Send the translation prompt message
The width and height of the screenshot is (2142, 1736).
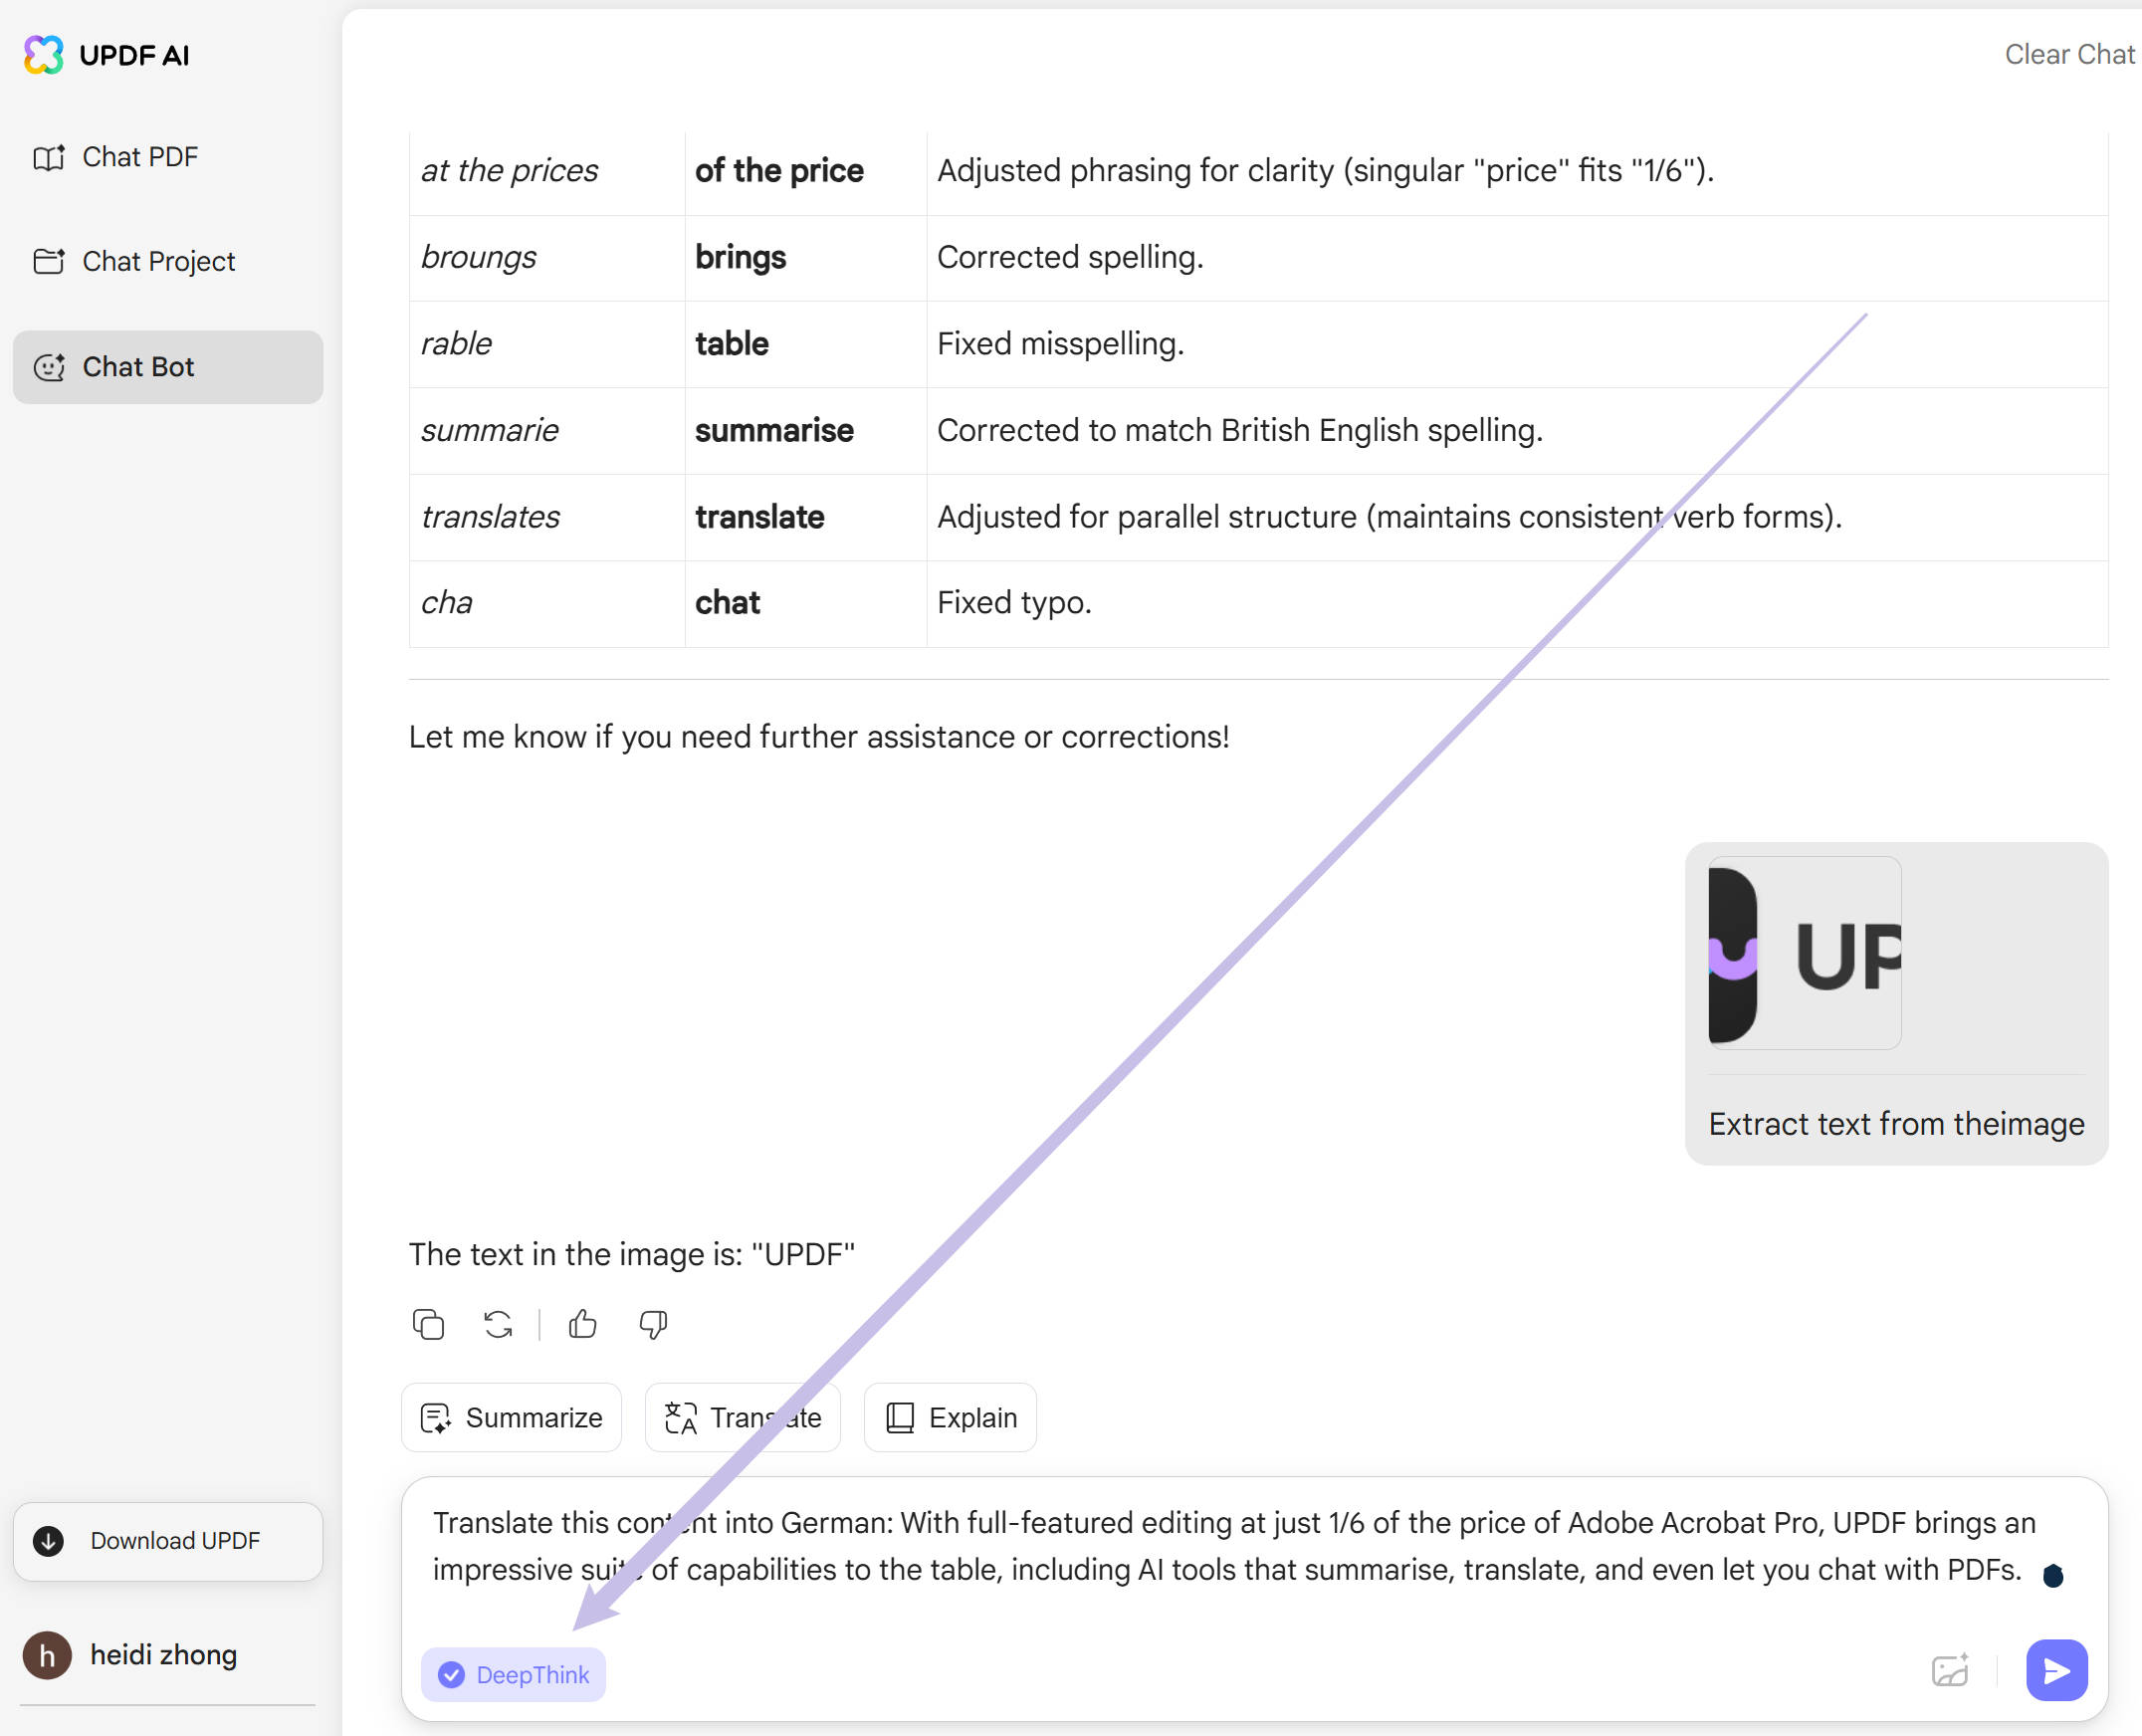2056,1670
